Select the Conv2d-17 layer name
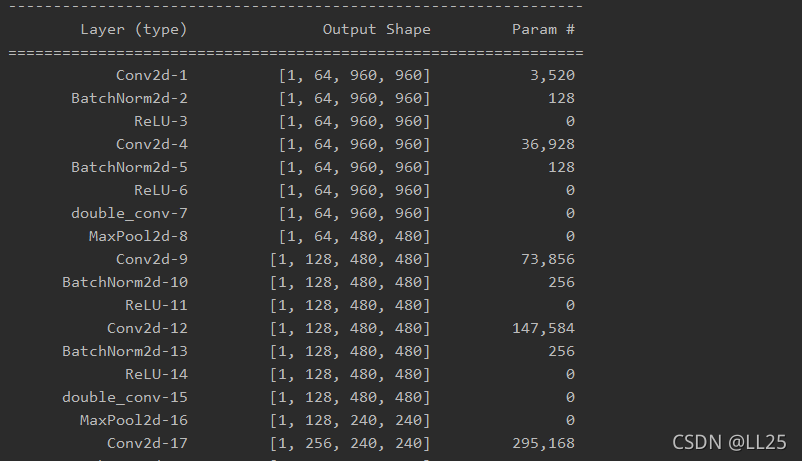Viewport: 802px width, 461px height. [x=147, y=444]
